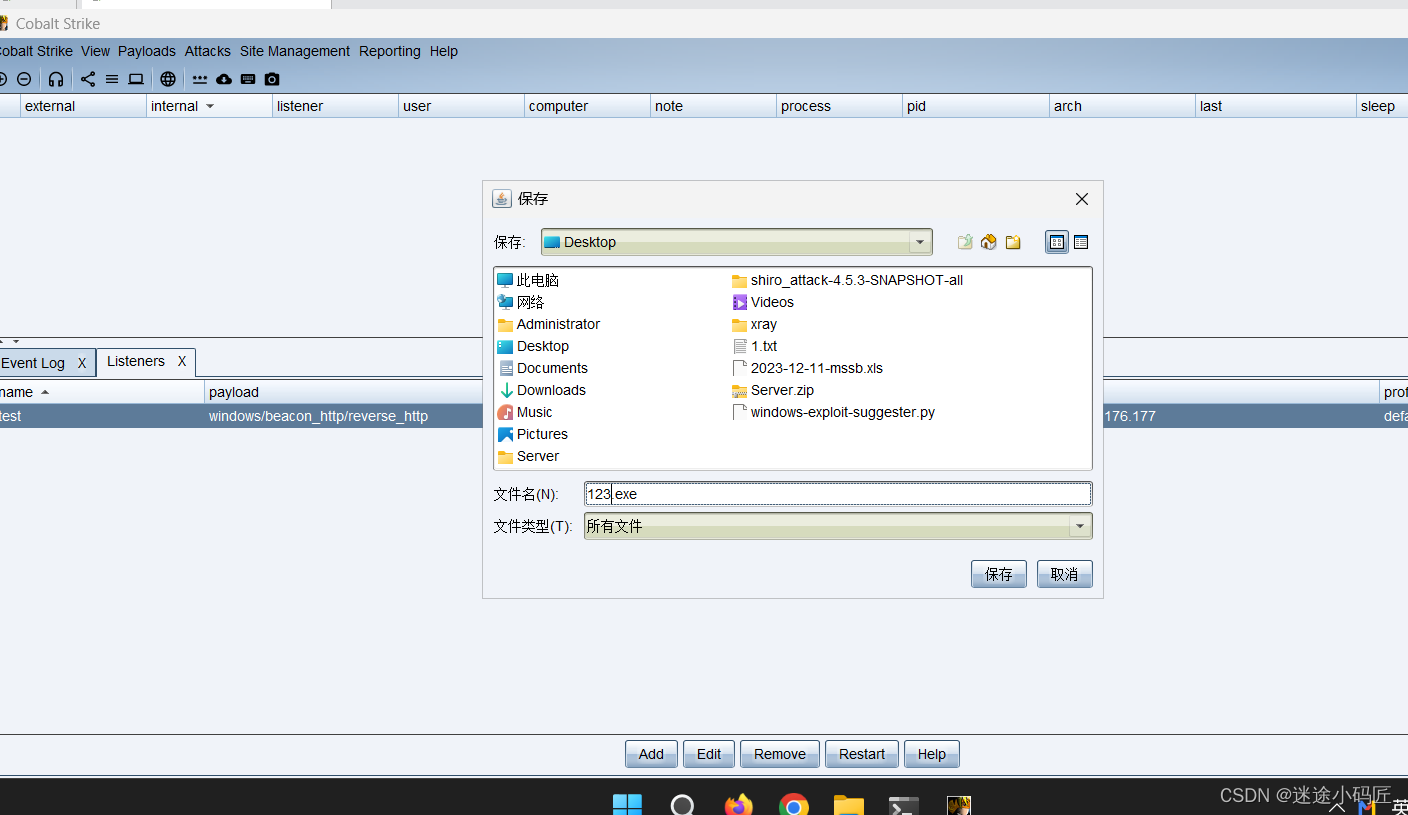Viewport: 1408px width, 815px height.
Task: Open the Site Management menu
Action: [295, 51]
